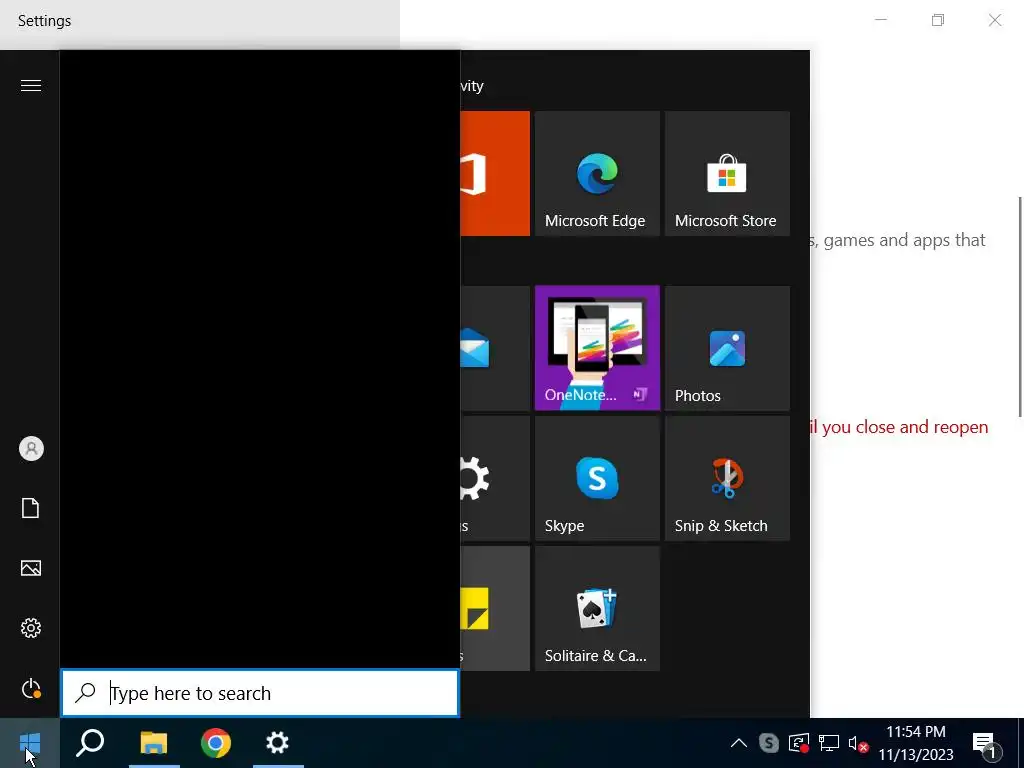Minimize the Settings window
The image size is (1024, 768).
click(x=881, y=20)
